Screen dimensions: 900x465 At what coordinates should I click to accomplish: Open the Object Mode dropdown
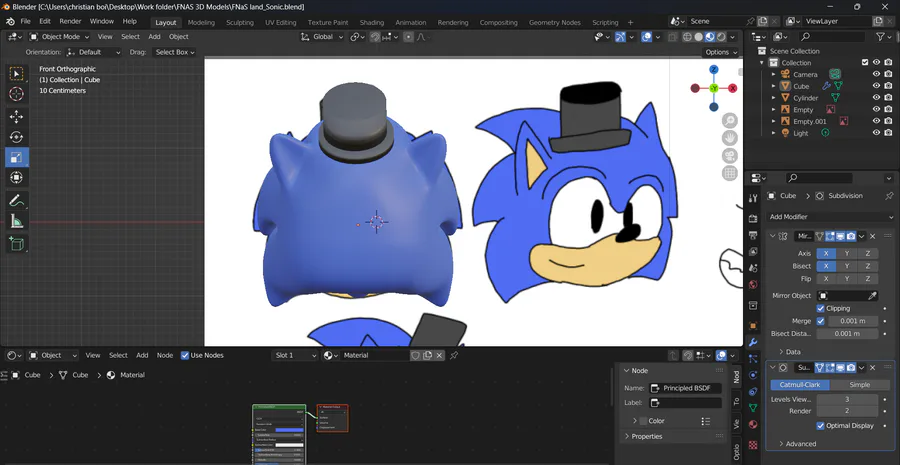point(60,37)
